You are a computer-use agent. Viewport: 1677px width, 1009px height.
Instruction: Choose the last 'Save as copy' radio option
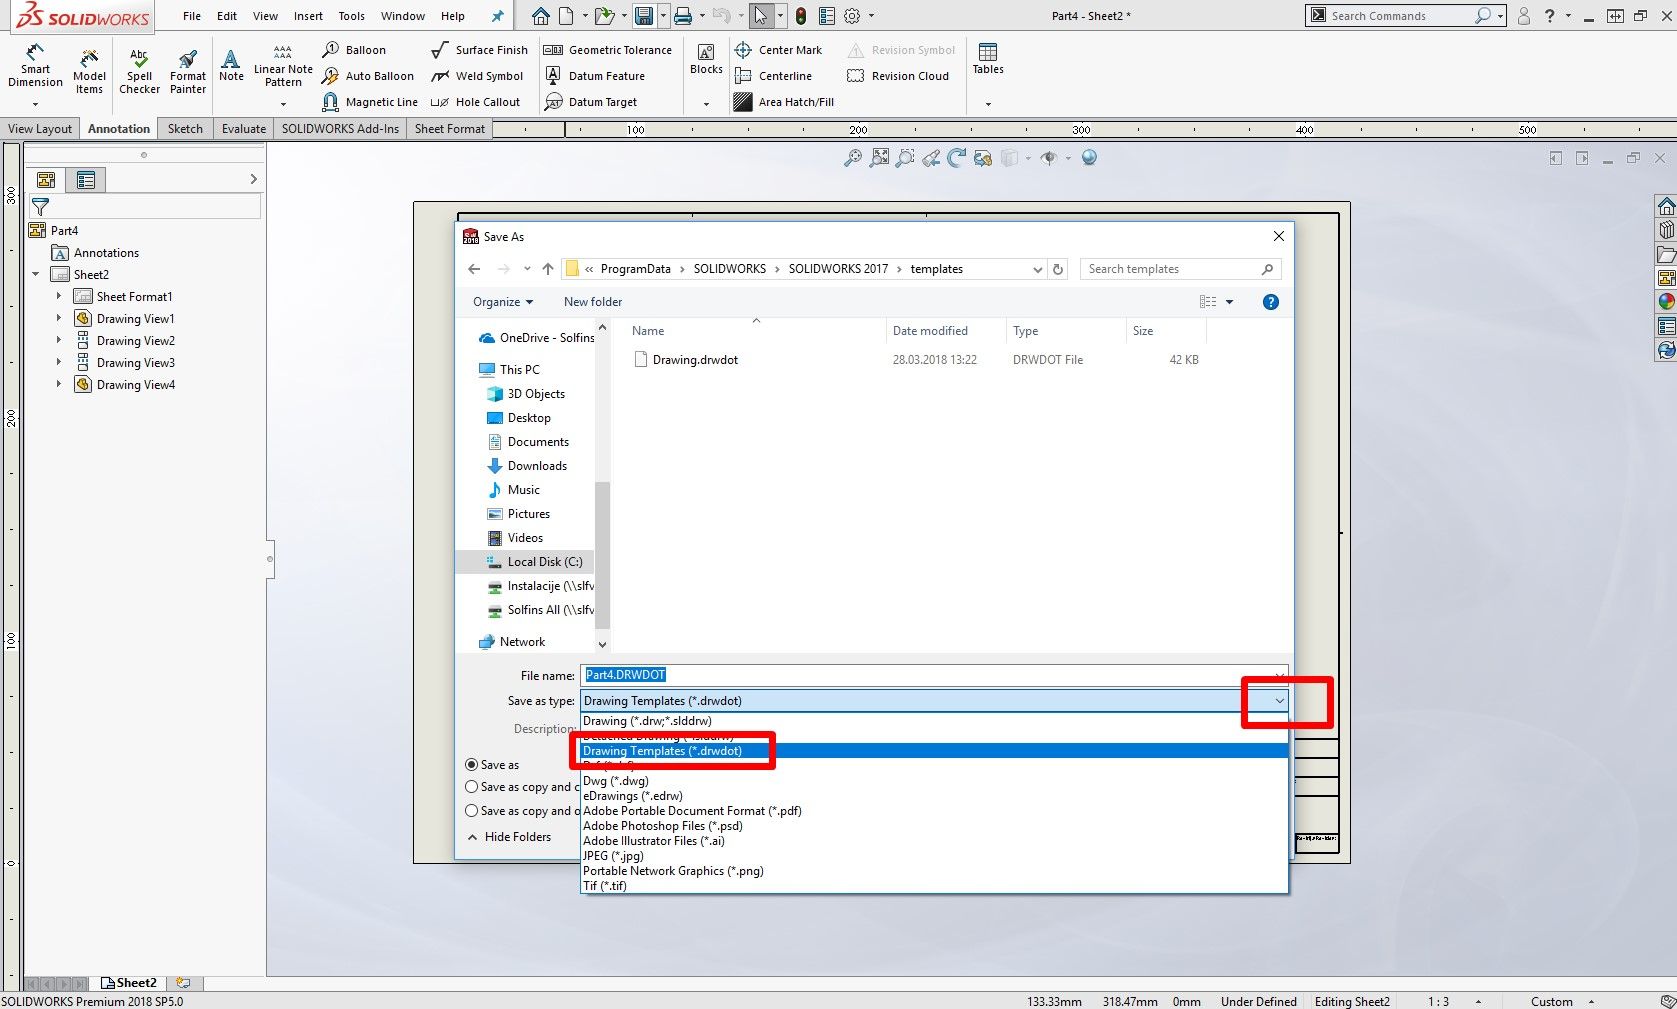(472, 811)
